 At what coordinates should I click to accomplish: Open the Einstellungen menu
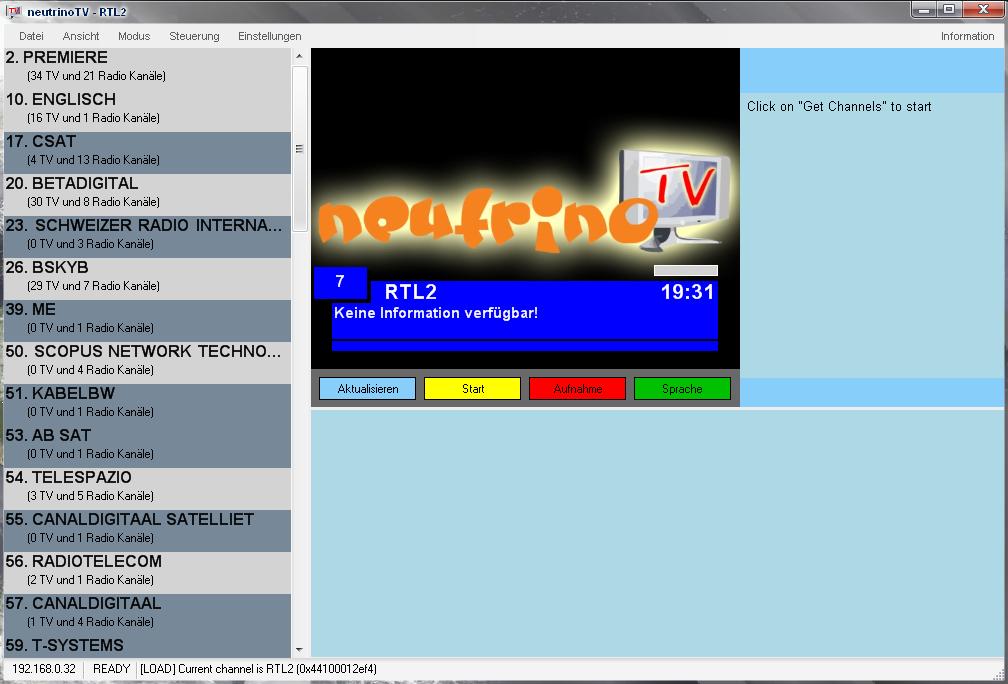click(x=269, y=36)
